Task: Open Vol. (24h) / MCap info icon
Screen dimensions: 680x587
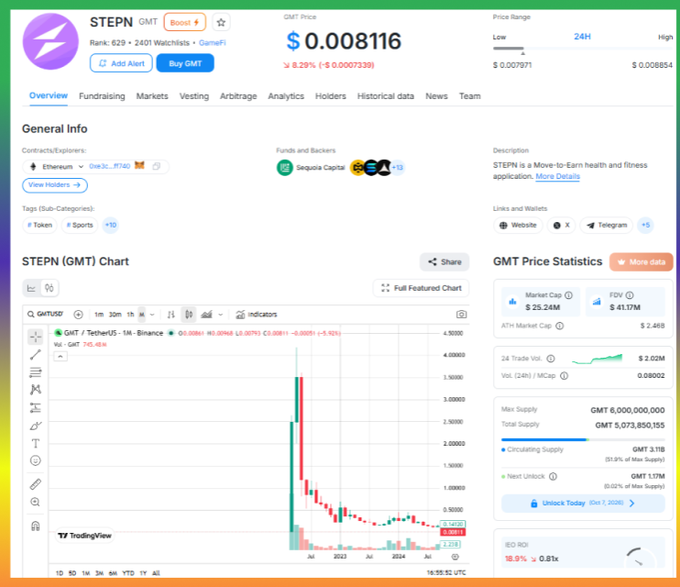Action: click(x=564, y=376)
